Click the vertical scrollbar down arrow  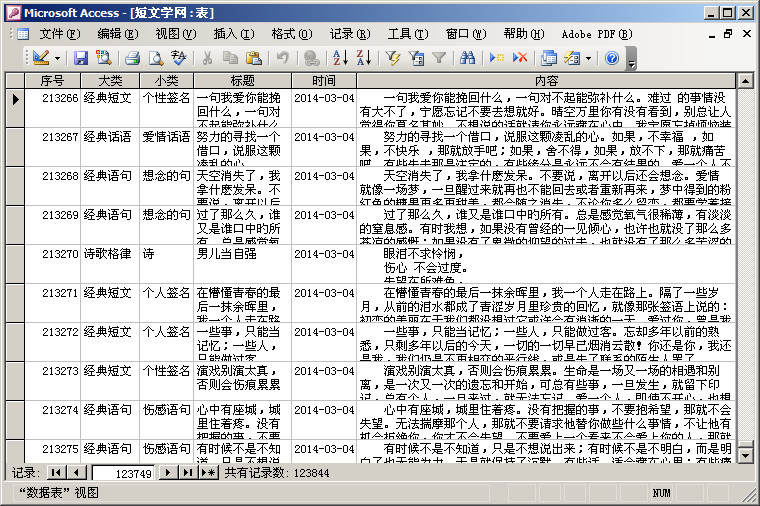pos(744,455)
